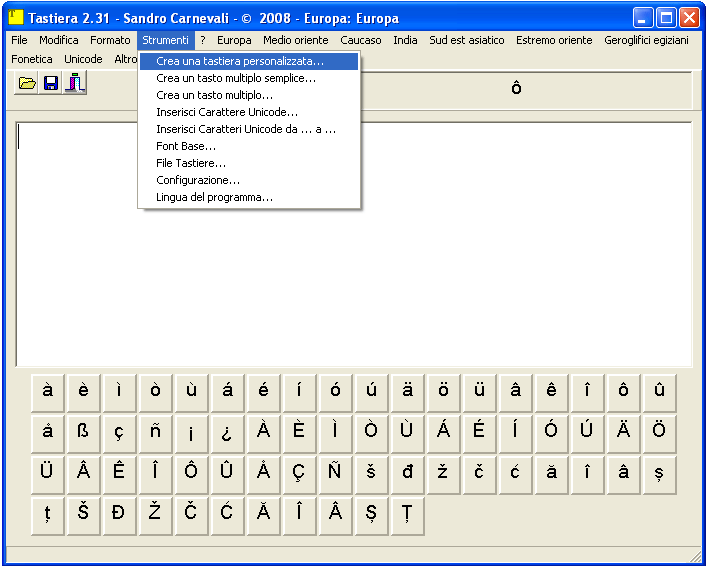Click the 'è' character key
This screenshot has height=566, width=709.
coord(83,391)
